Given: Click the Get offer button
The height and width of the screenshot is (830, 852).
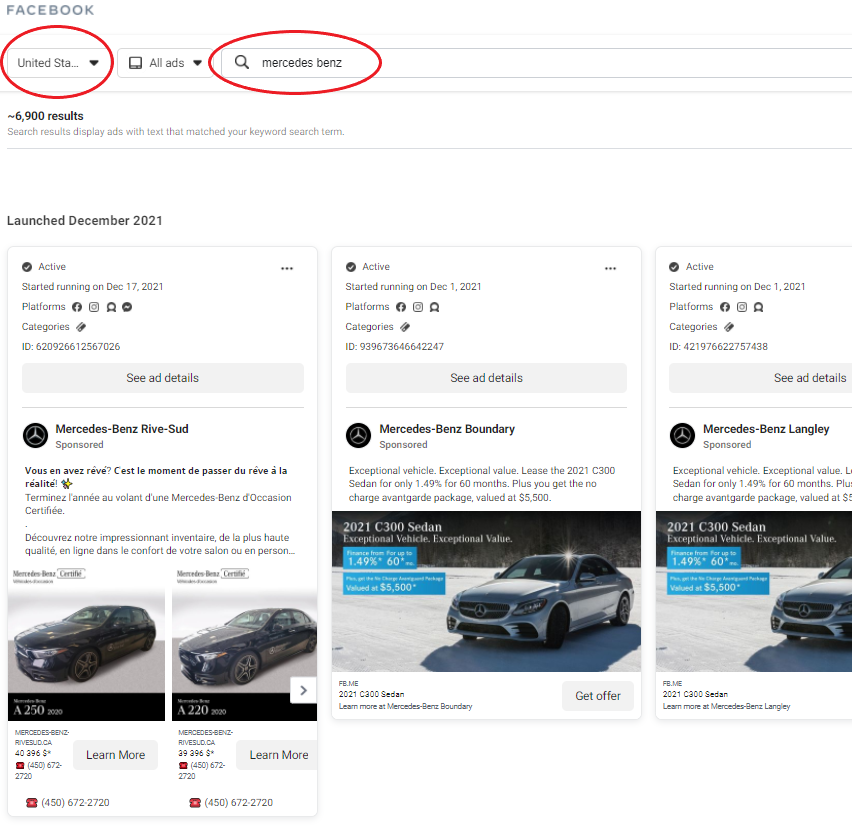Looking at the screenshot, I should (x=598, y=696).
